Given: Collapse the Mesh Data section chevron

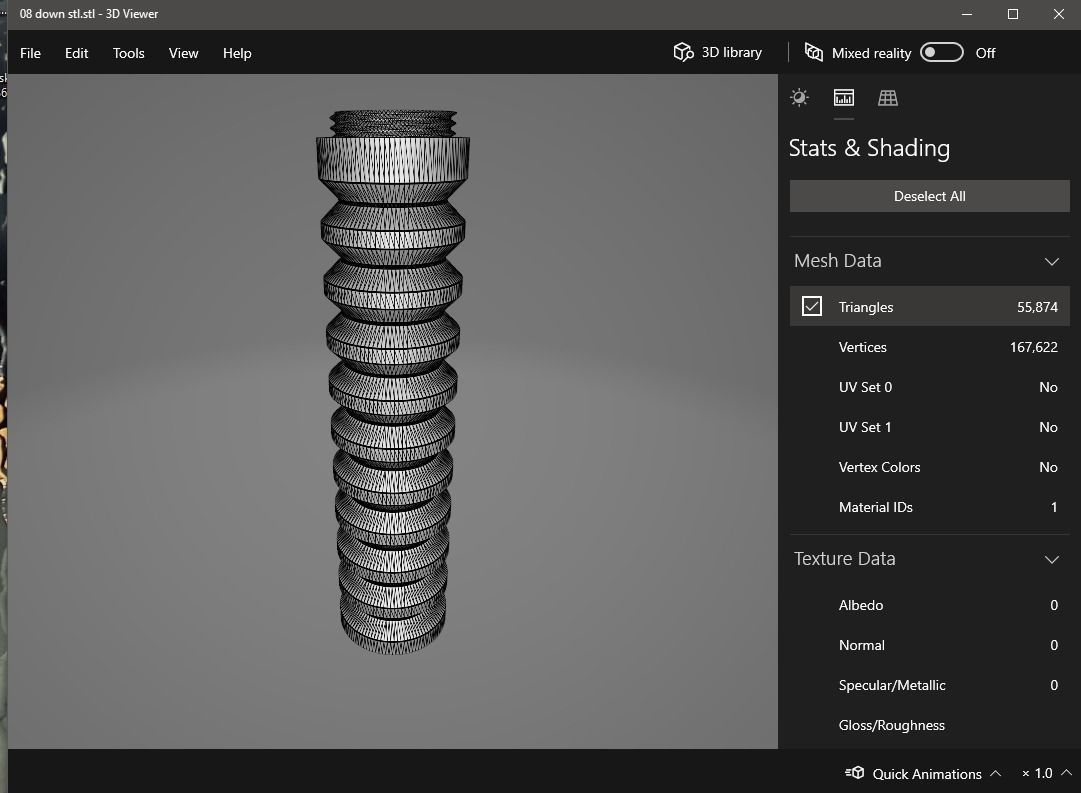Looking at the screenshot, I should [x=1051, y=261].
